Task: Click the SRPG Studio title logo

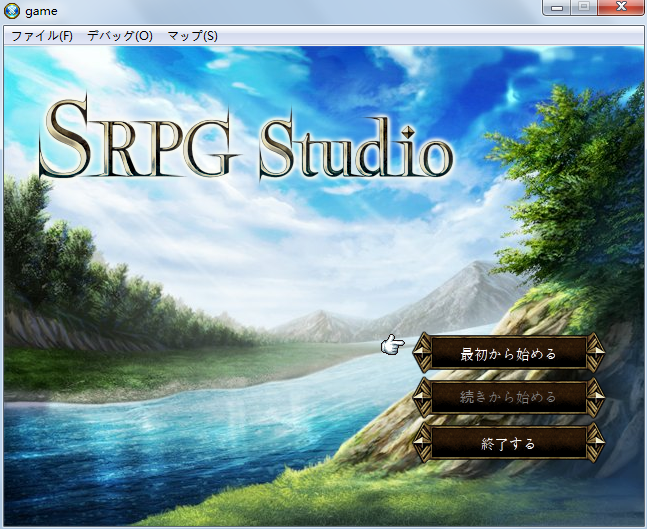Action: click(246, 138)
